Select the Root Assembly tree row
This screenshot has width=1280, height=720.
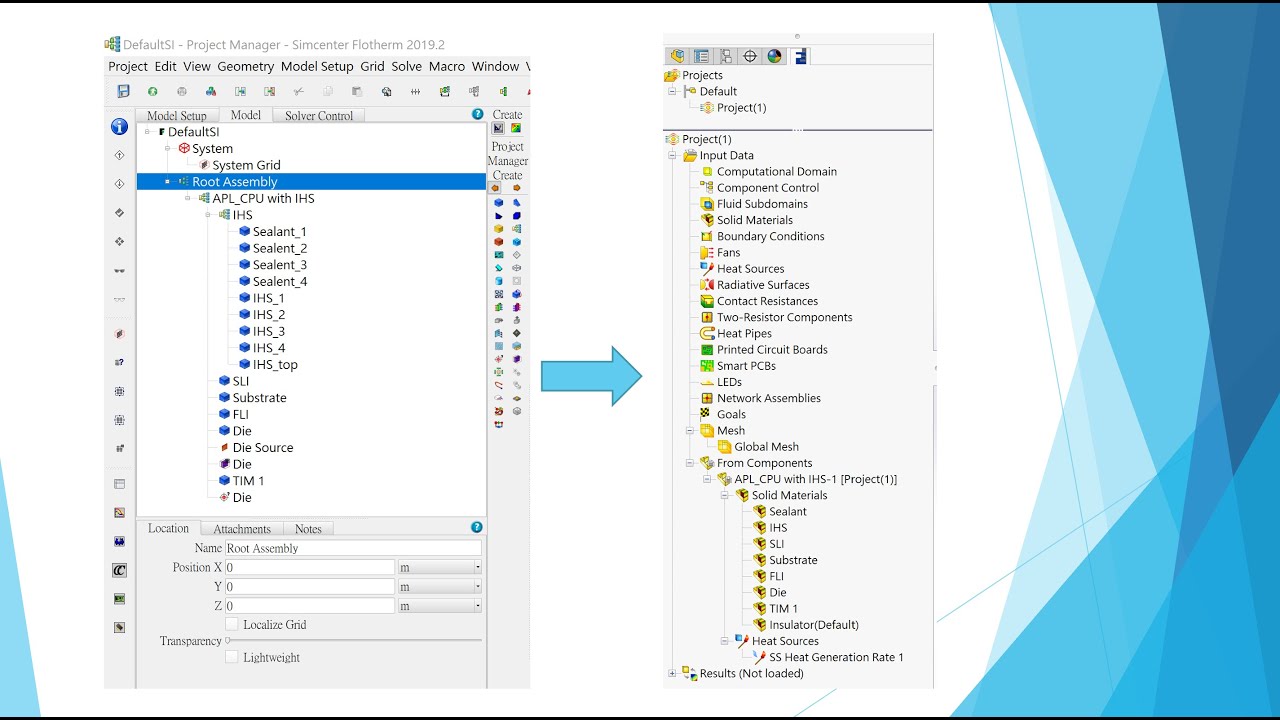(x=311, y=182)
